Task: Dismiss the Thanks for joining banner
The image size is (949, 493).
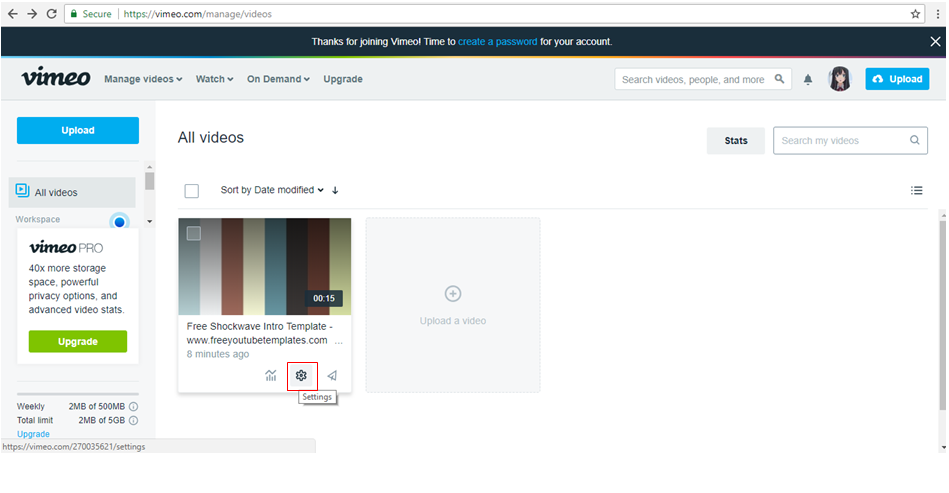Action: click(x=935, y=42)
